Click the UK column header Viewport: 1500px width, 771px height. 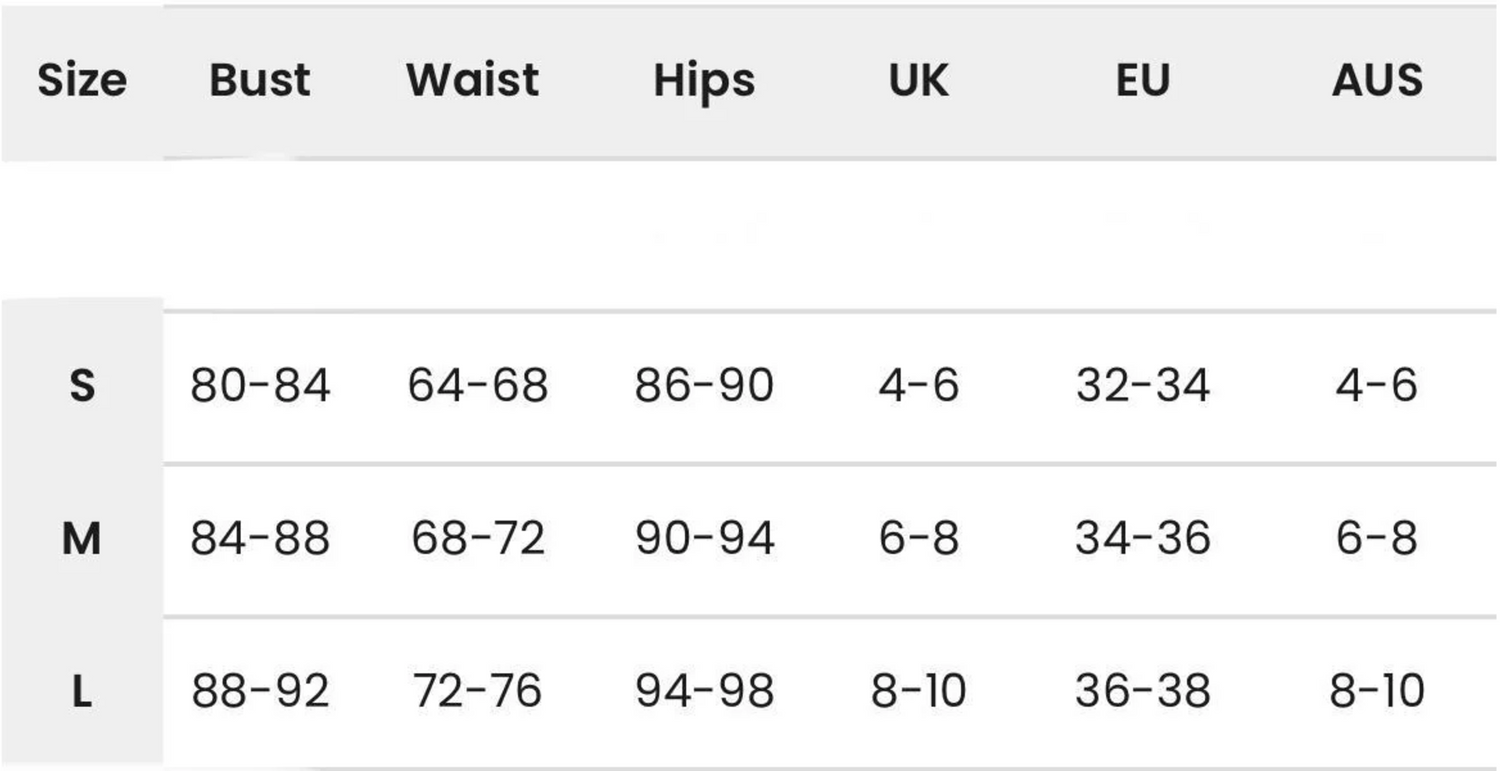pyautogui.click(x=919, y=80)
